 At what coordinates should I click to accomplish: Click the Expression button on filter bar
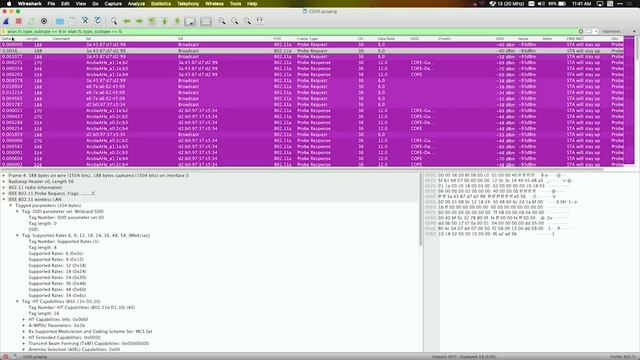pos(612,31)
